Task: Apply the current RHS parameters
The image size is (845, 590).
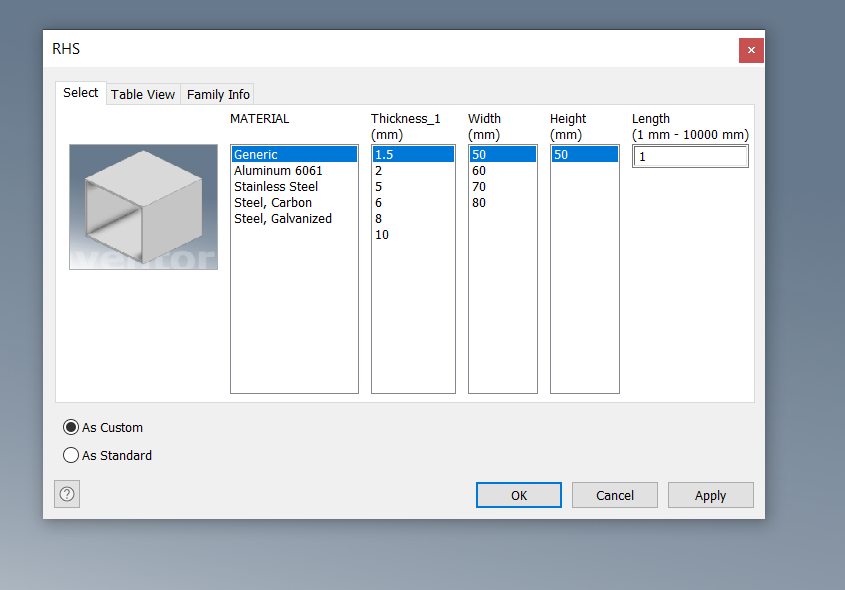Action: [710, 494]
